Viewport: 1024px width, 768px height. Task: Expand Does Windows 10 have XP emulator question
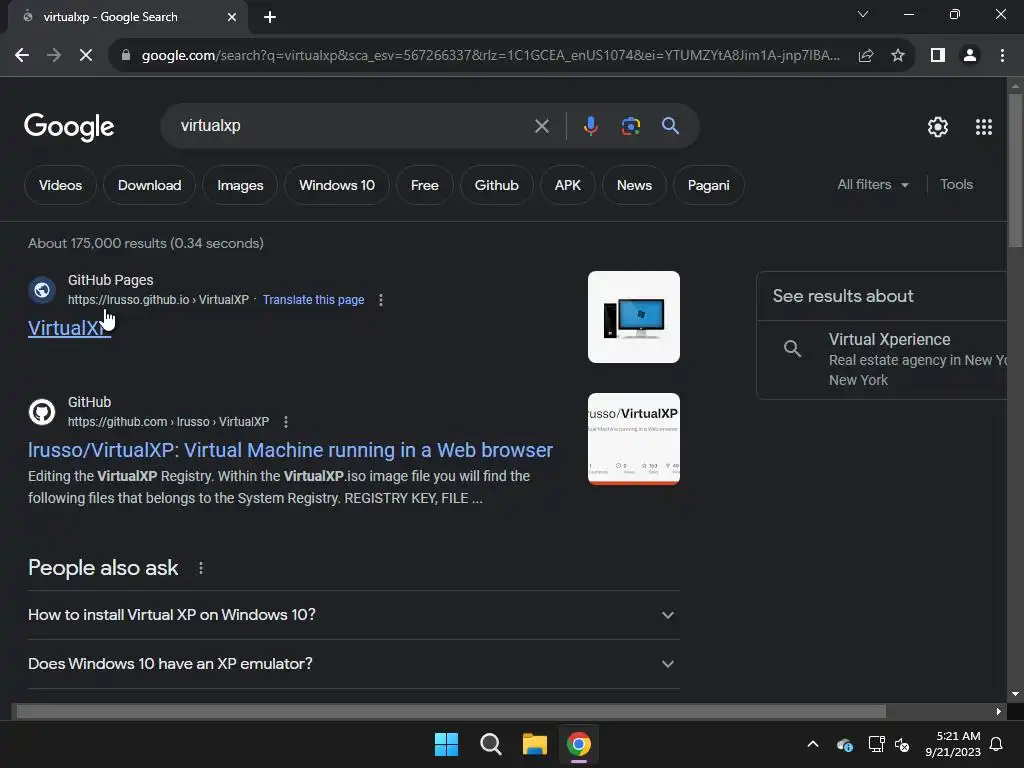click(353, 664)
